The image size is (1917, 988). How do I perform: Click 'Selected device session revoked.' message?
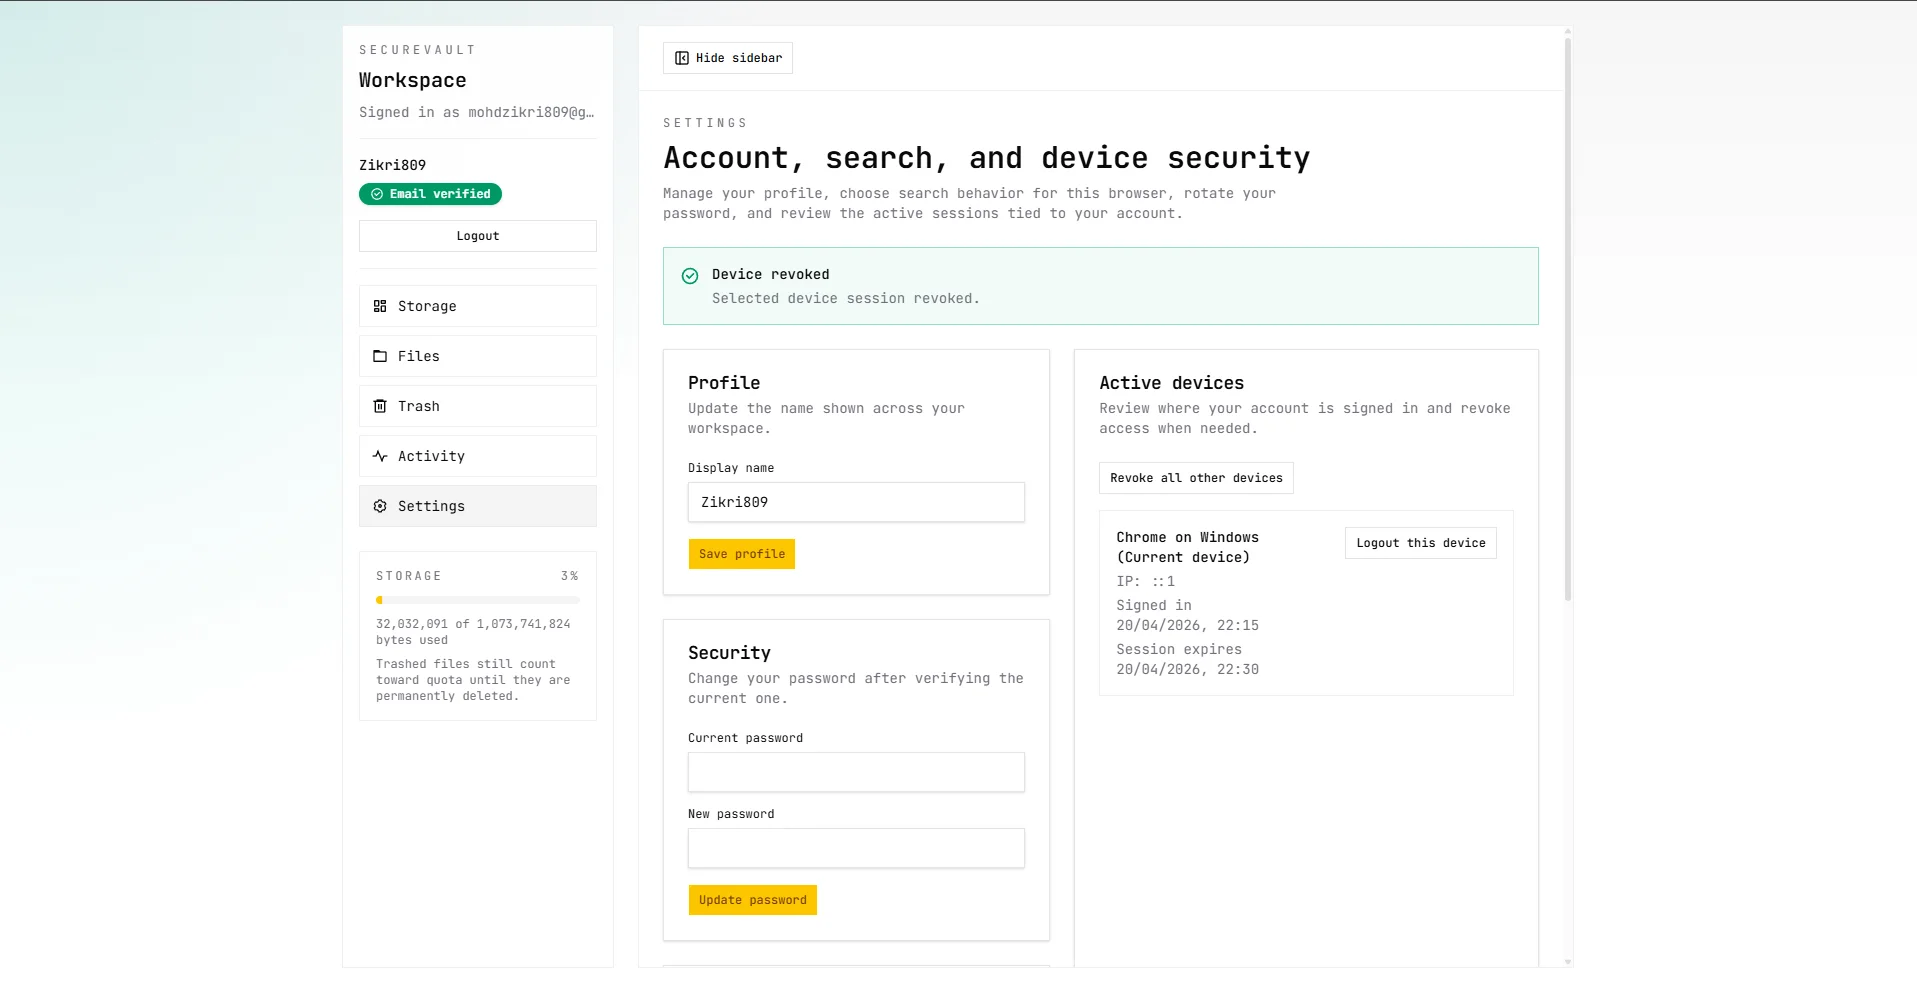coord(846,298)
